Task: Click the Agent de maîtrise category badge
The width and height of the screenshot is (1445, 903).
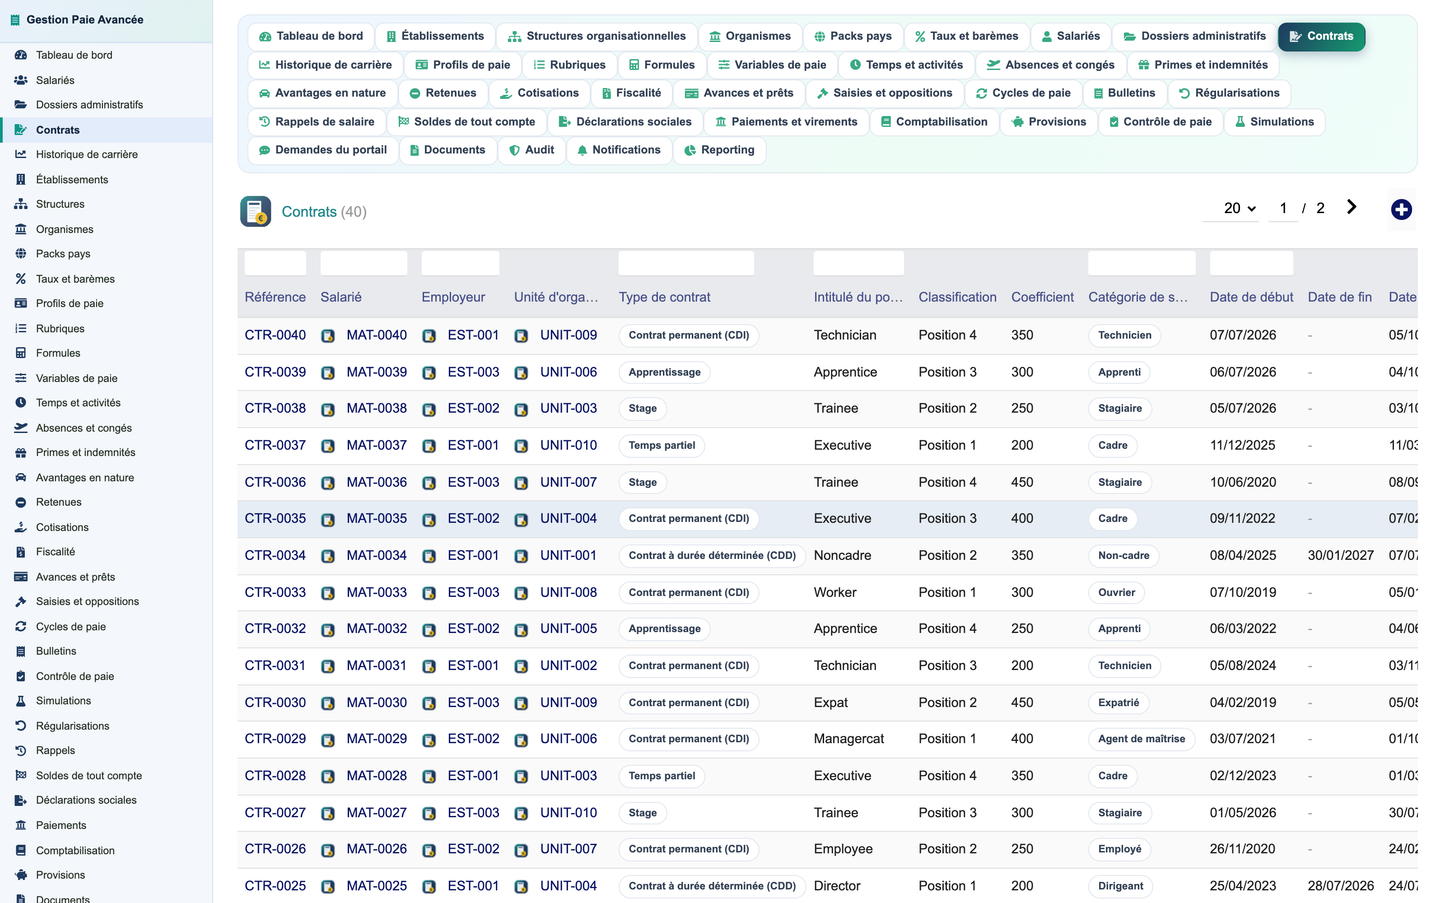Action: 1141,739
